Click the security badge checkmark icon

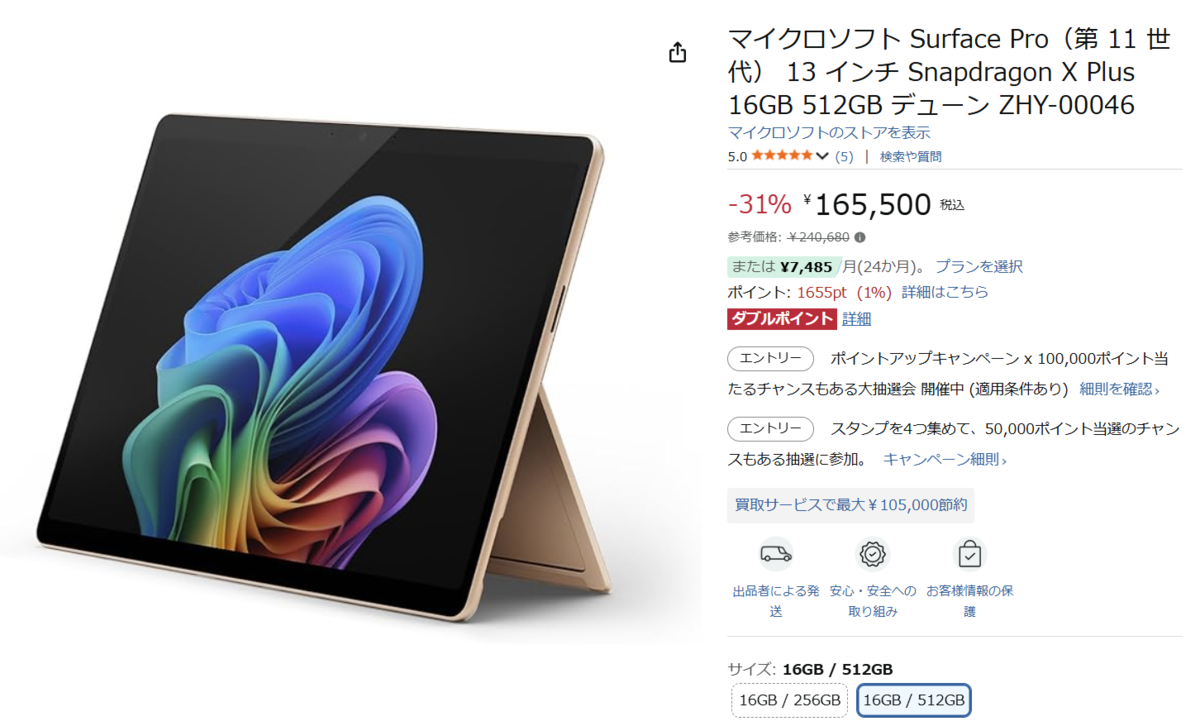873,554
